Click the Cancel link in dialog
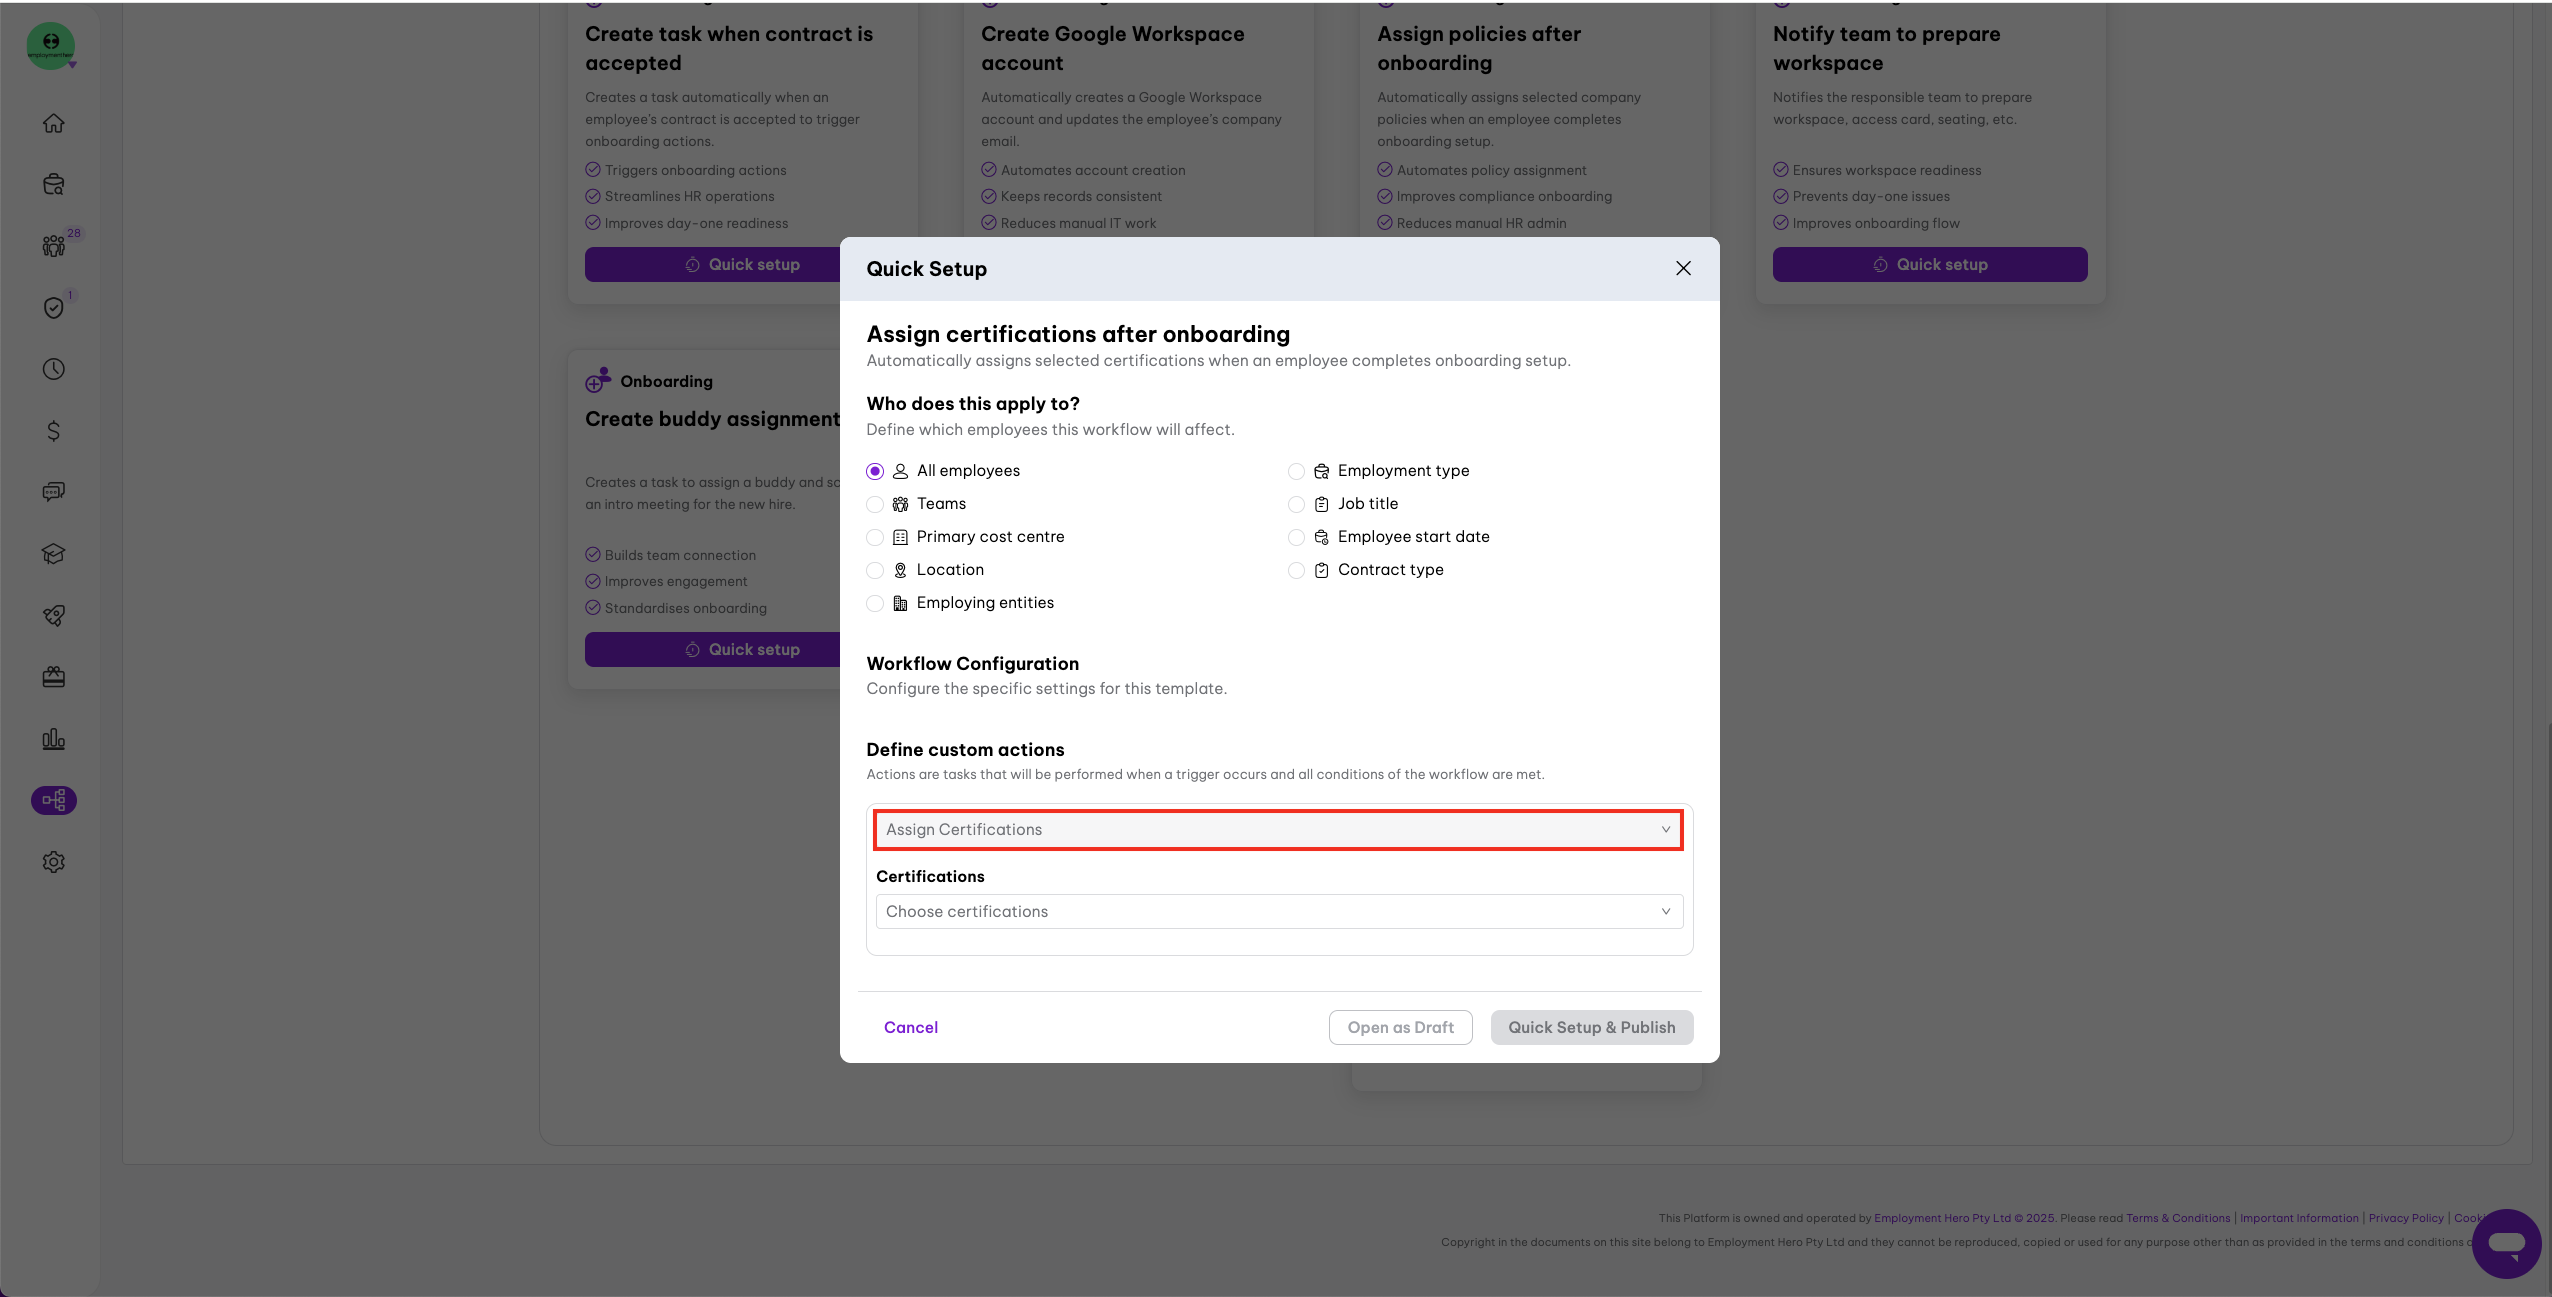The image size is (2552, 1297). (910, 1028)
